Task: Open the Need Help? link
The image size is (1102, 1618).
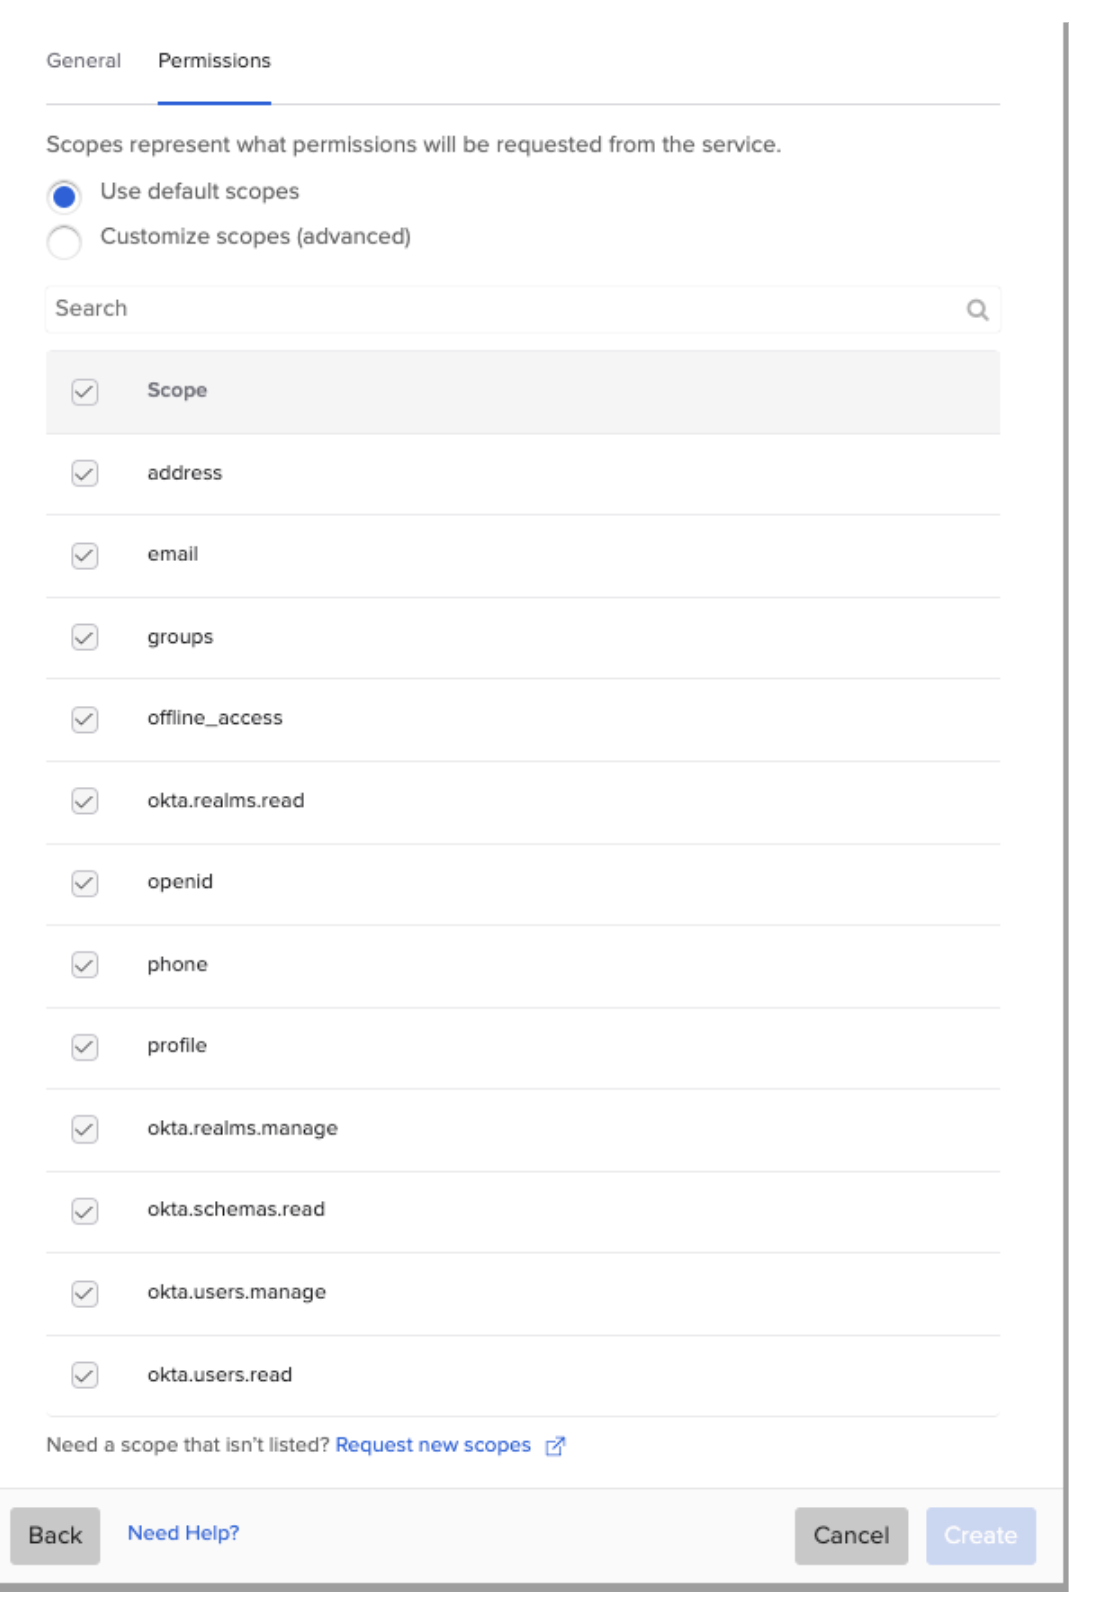Action: pyautogui.click(x=183, y=1533)
